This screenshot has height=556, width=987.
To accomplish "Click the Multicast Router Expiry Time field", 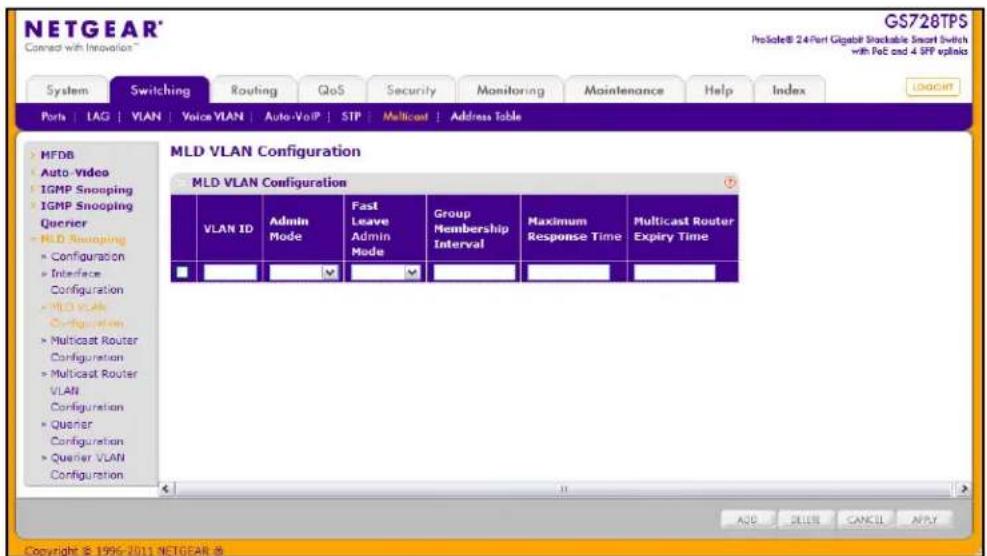I will point(674,272).
